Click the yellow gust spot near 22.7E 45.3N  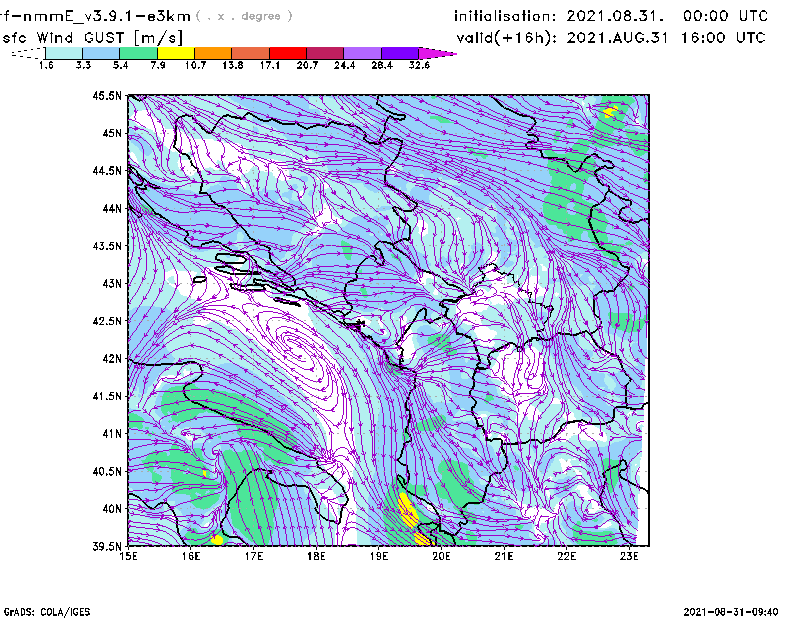(610, 111)
